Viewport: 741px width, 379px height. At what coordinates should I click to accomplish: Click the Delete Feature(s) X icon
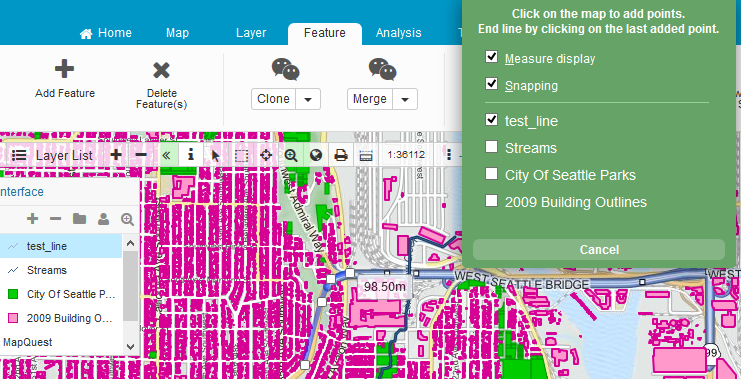coord(161,70)
